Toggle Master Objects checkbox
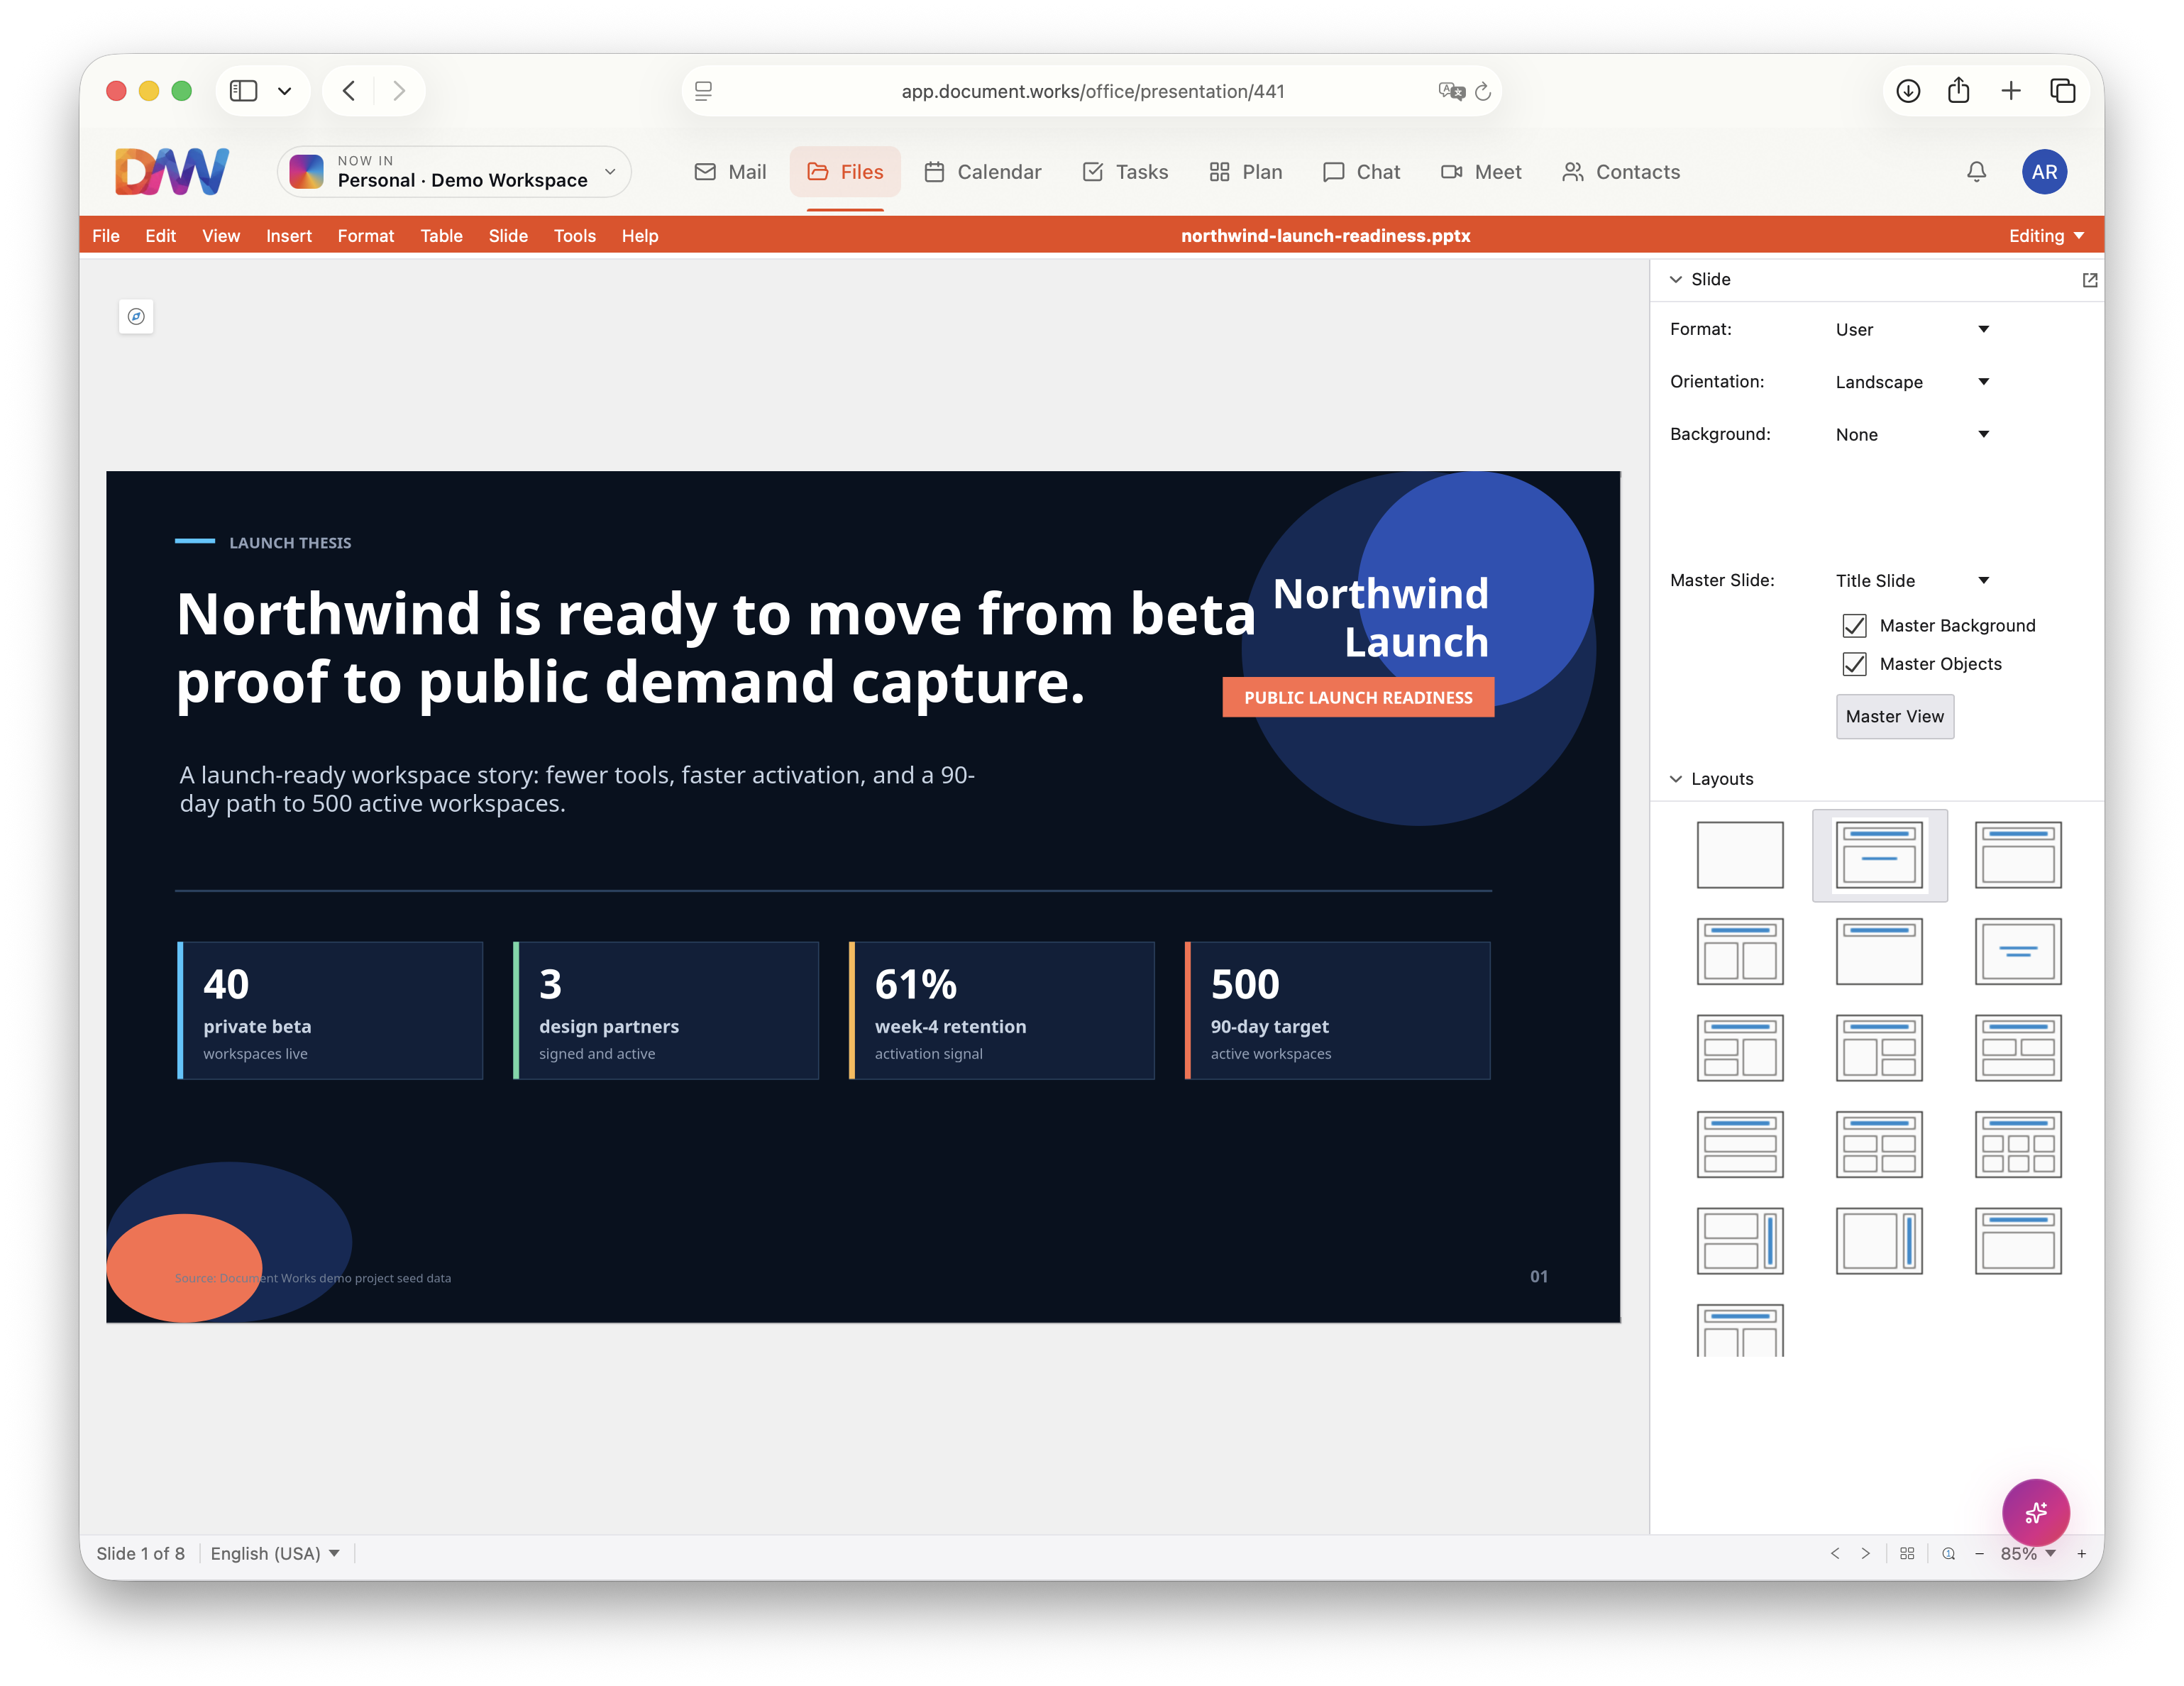Image resolution: width=2184 pixels, height=1686 pixels. (1854, 664)
